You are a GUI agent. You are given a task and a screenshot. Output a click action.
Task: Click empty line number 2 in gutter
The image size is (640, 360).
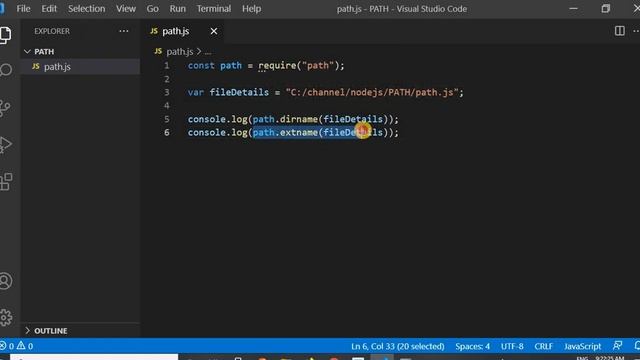pyautogui.click(x=167, y=79)
